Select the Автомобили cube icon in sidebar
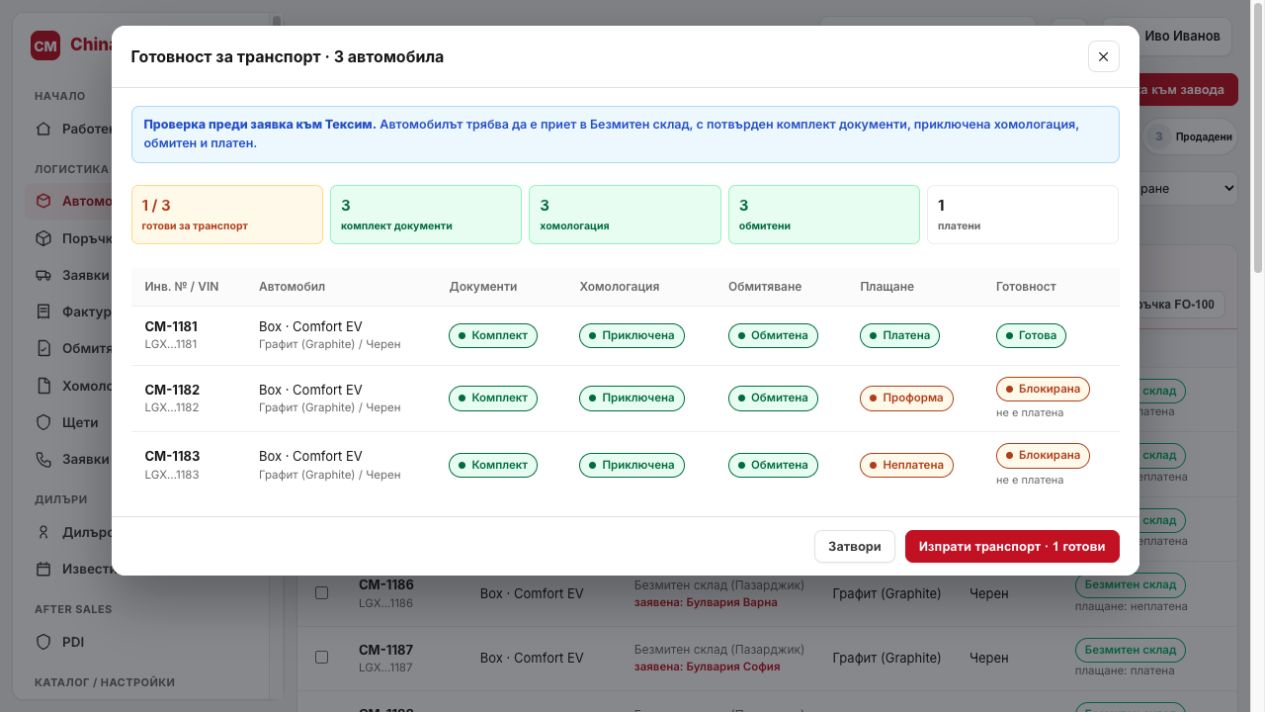Viewport: 1265px width, 712px height. [x=43, y=201]
